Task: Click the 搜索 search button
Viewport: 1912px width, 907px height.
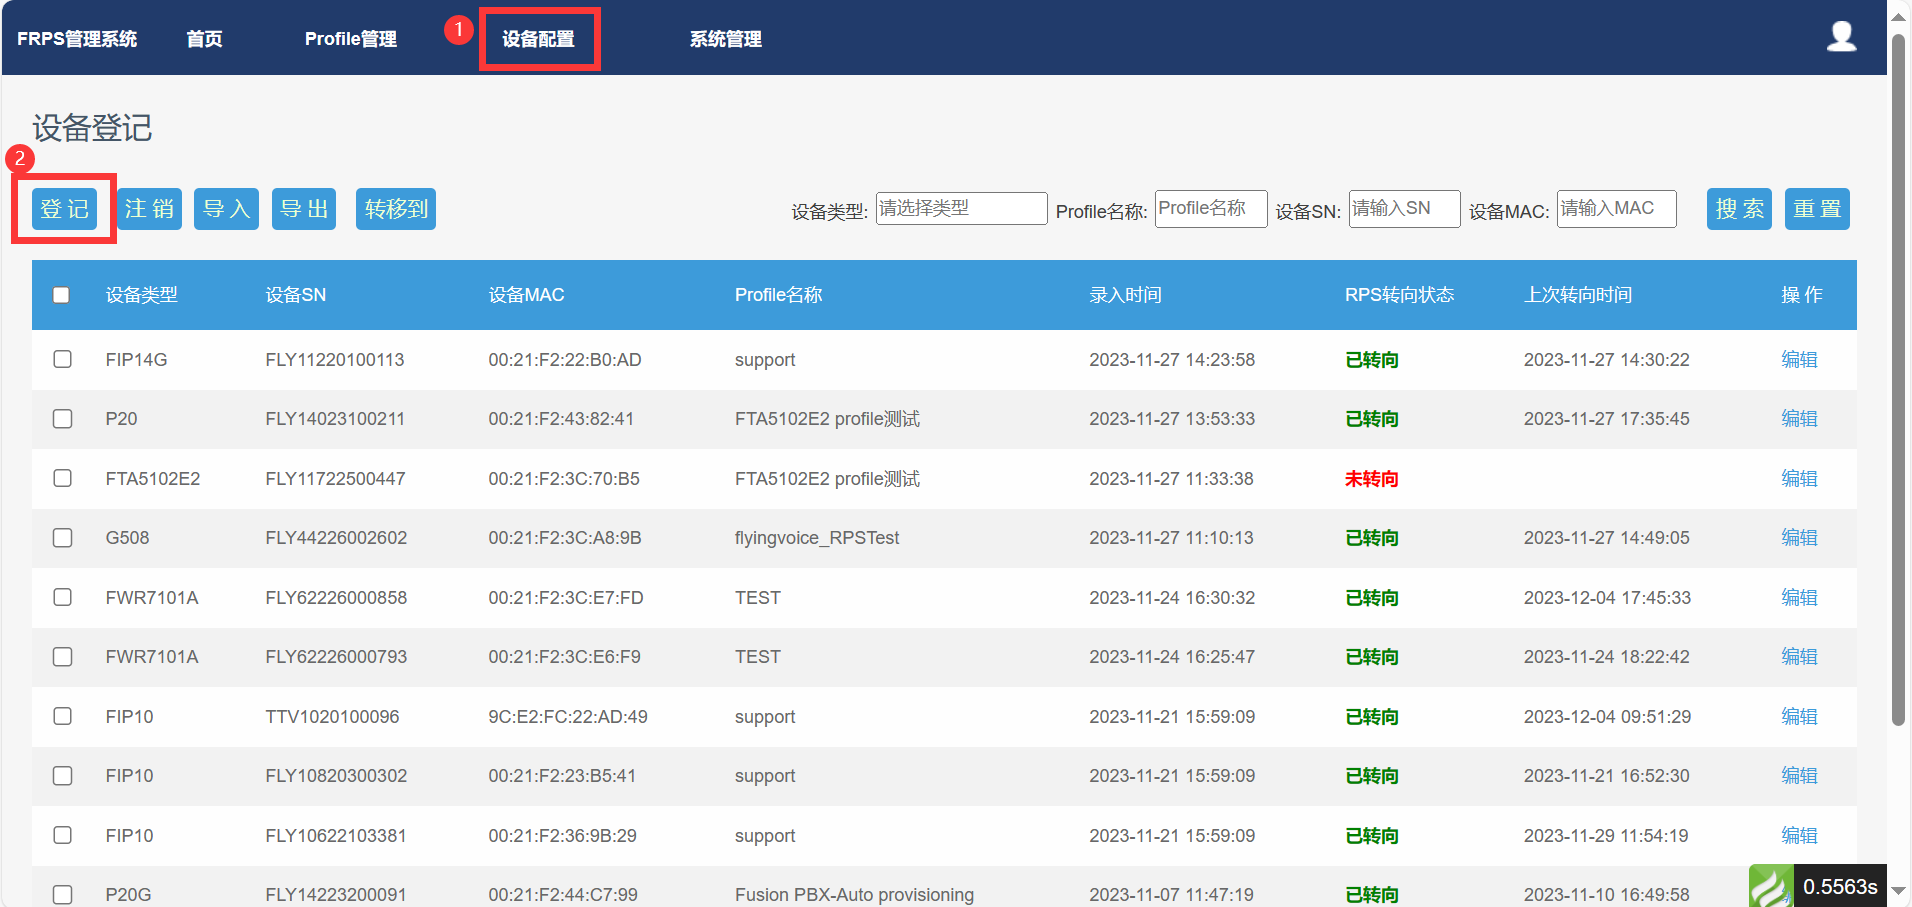Action: point(1738,209)
